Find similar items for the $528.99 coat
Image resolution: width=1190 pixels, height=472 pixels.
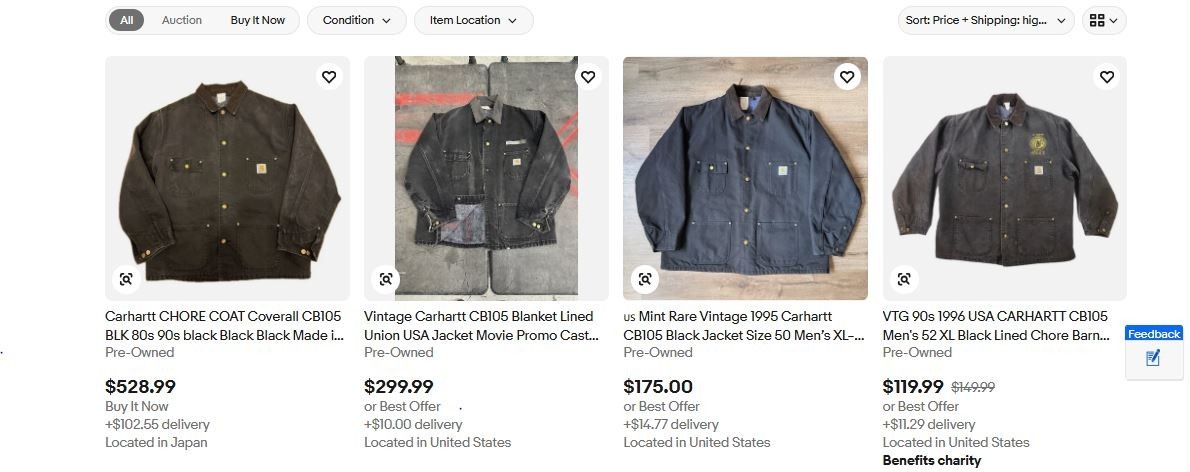pyautogui.click(x=127, y=279)
